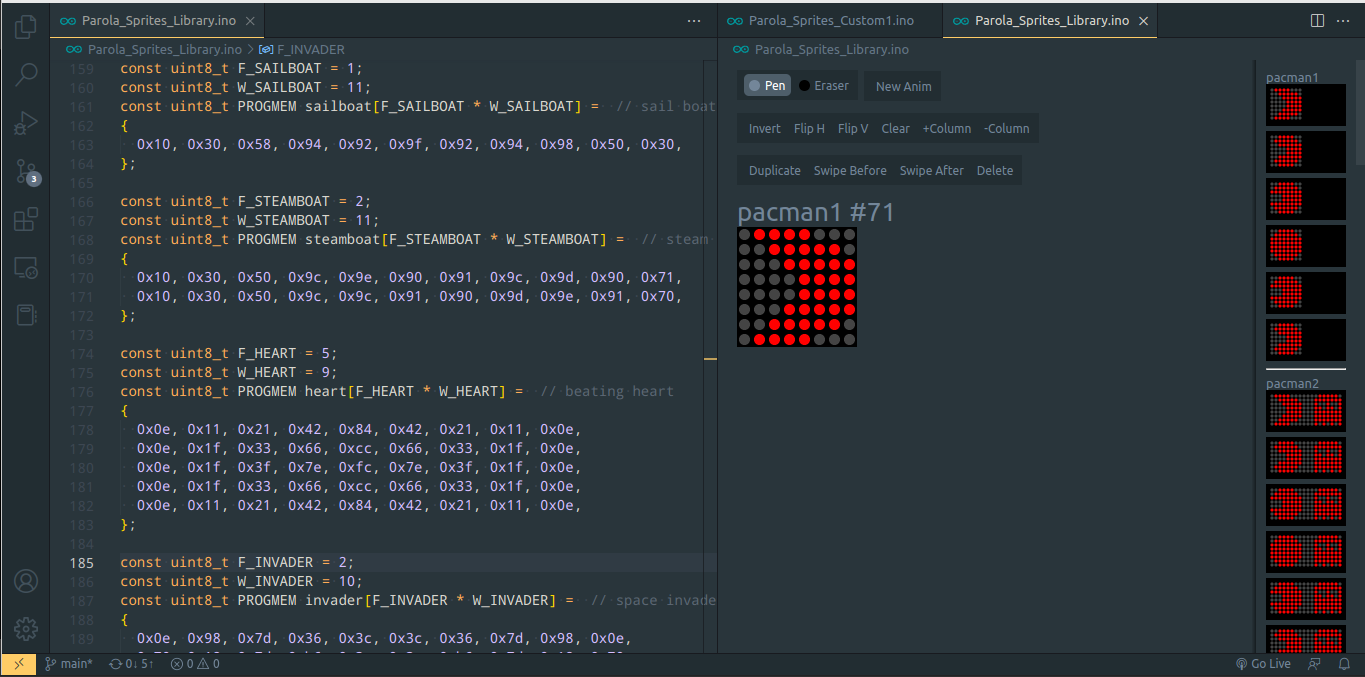1365x677 pixels.
Task: Select first pacman1 frame thumbnail
Action: pyautogui.click(x=1306, y=104)
